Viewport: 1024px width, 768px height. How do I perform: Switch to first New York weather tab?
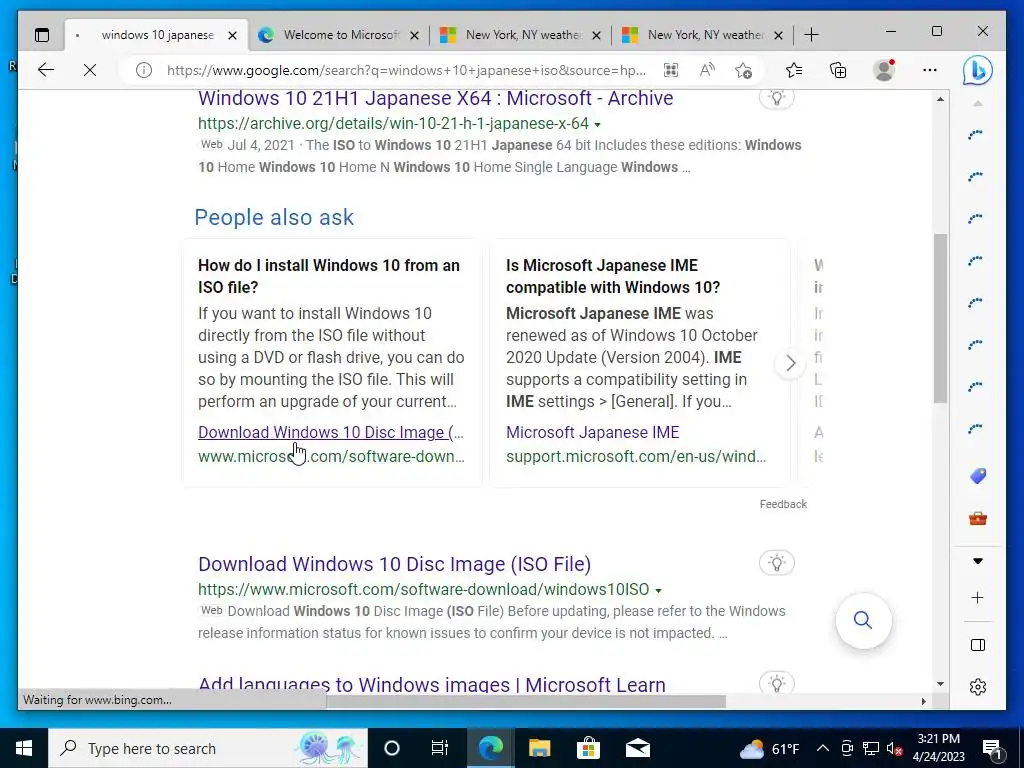522,35
